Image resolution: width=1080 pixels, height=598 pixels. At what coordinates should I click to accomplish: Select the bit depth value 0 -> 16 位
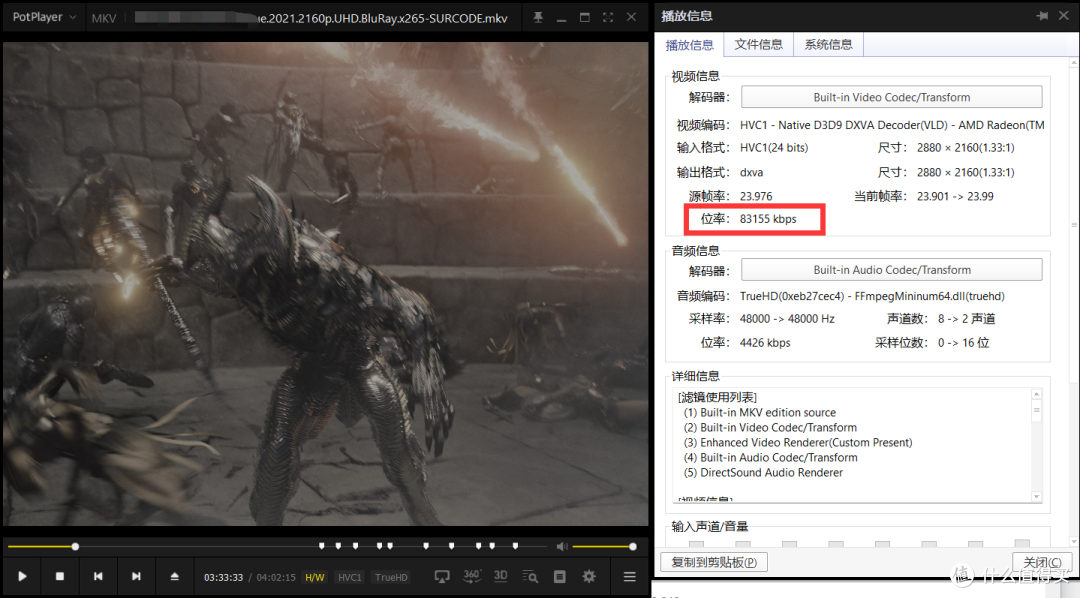pos(963,342)
